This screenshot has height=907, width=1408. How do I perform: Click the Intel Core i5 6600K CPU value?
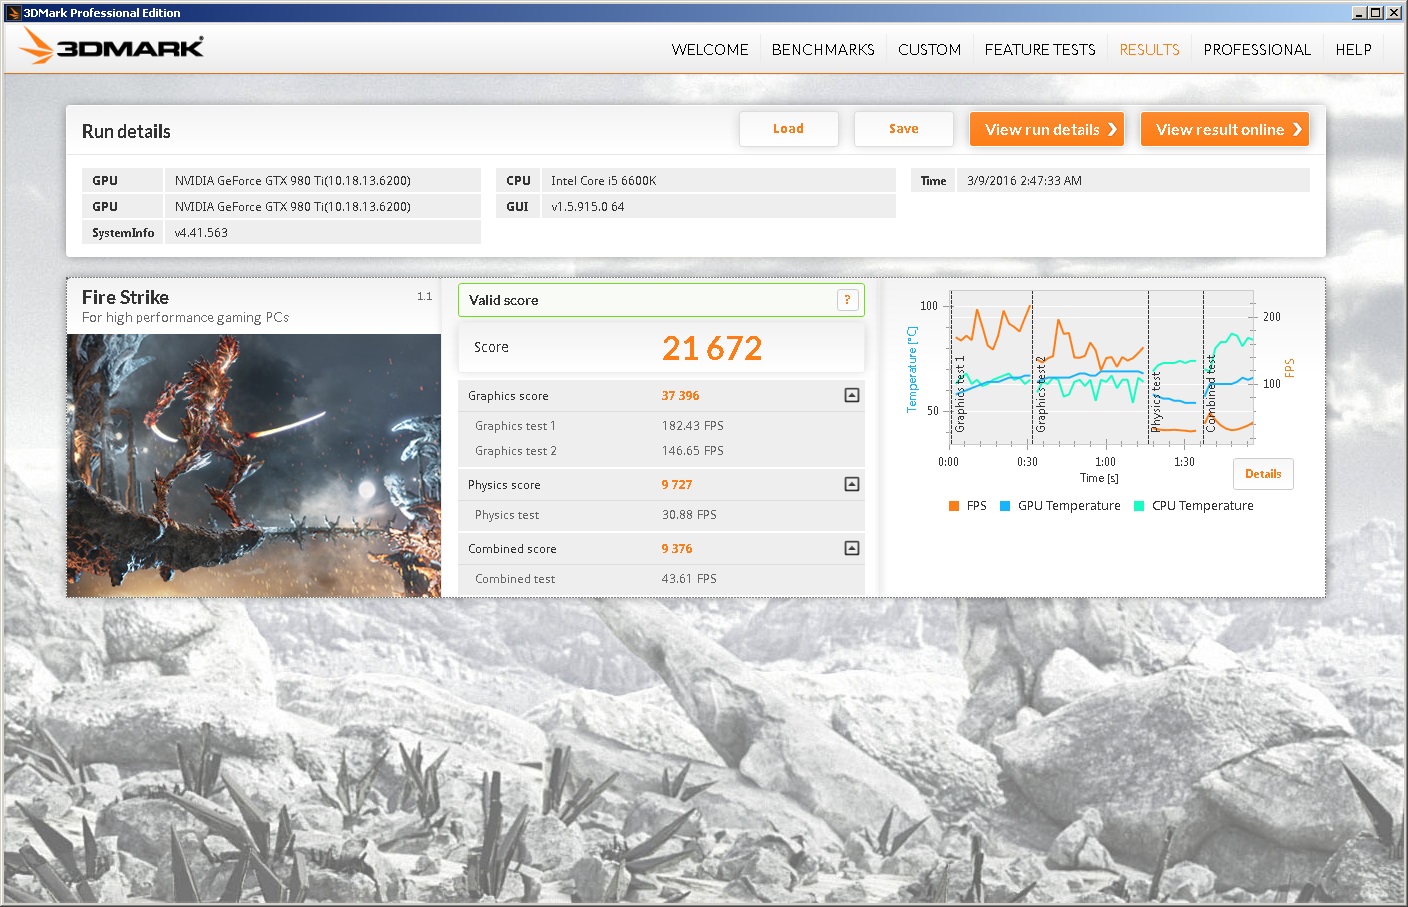604,181
